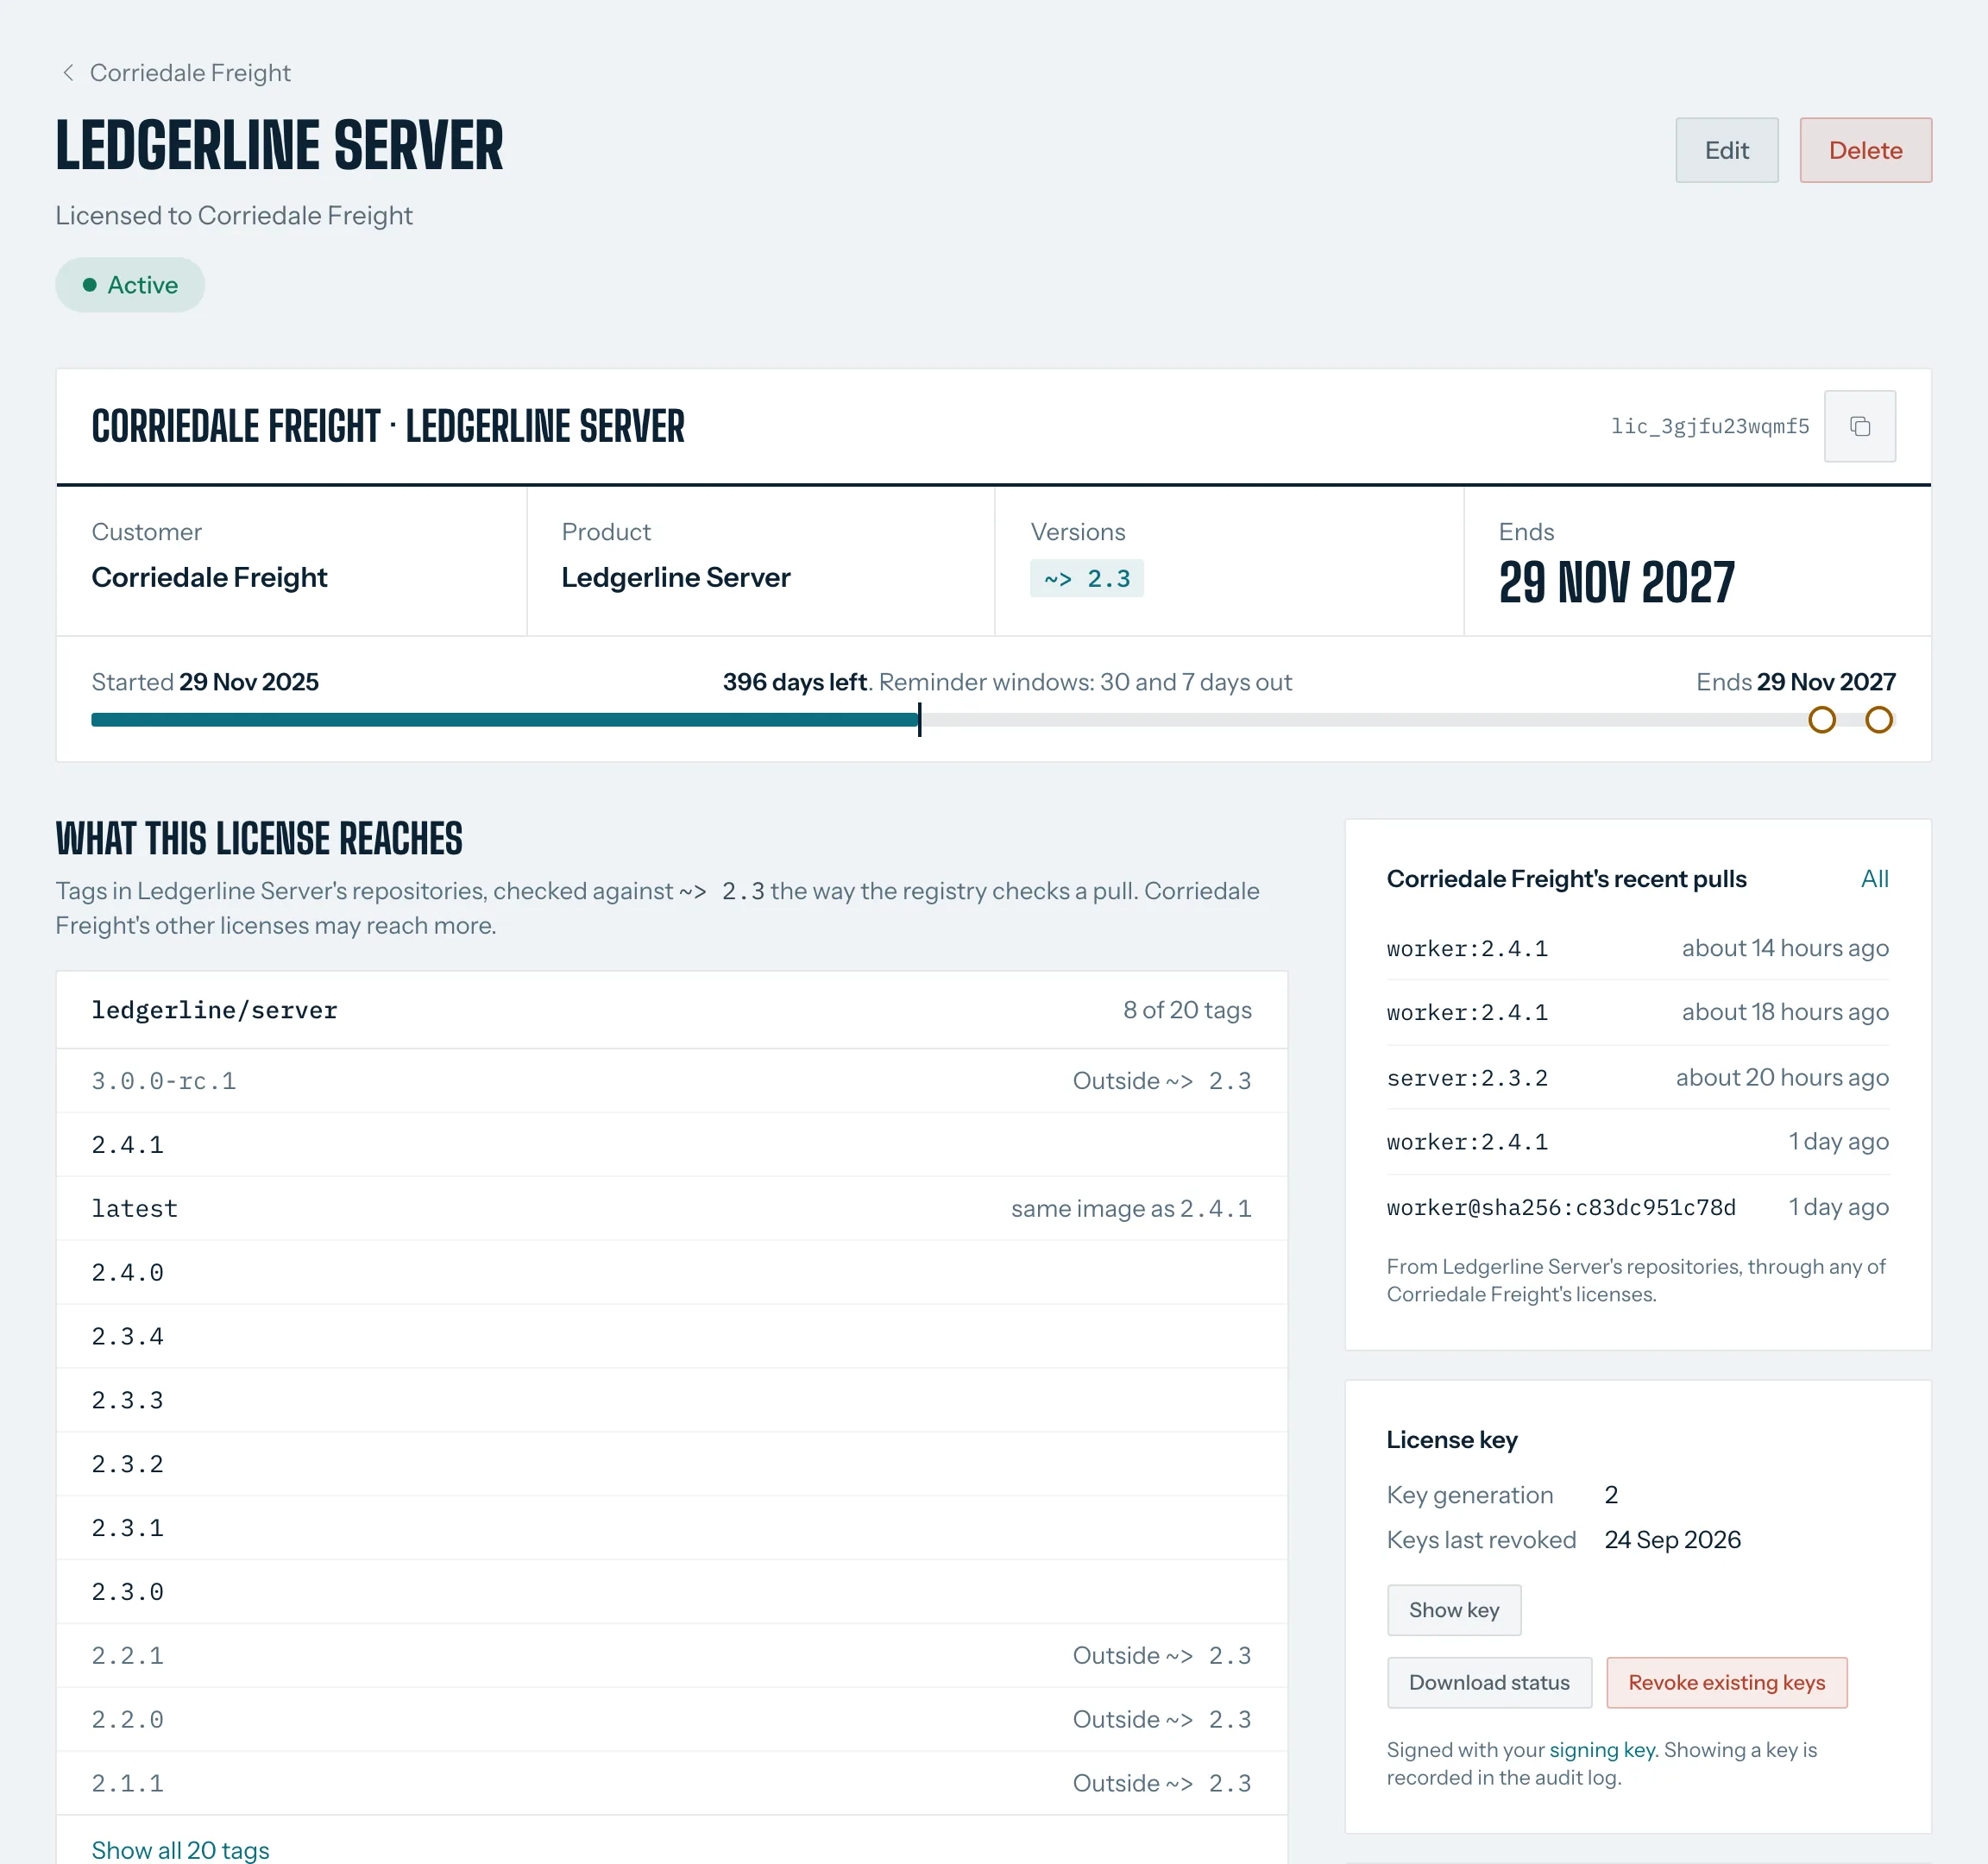Select the 2.3.1 tag row

[672, 1528]
